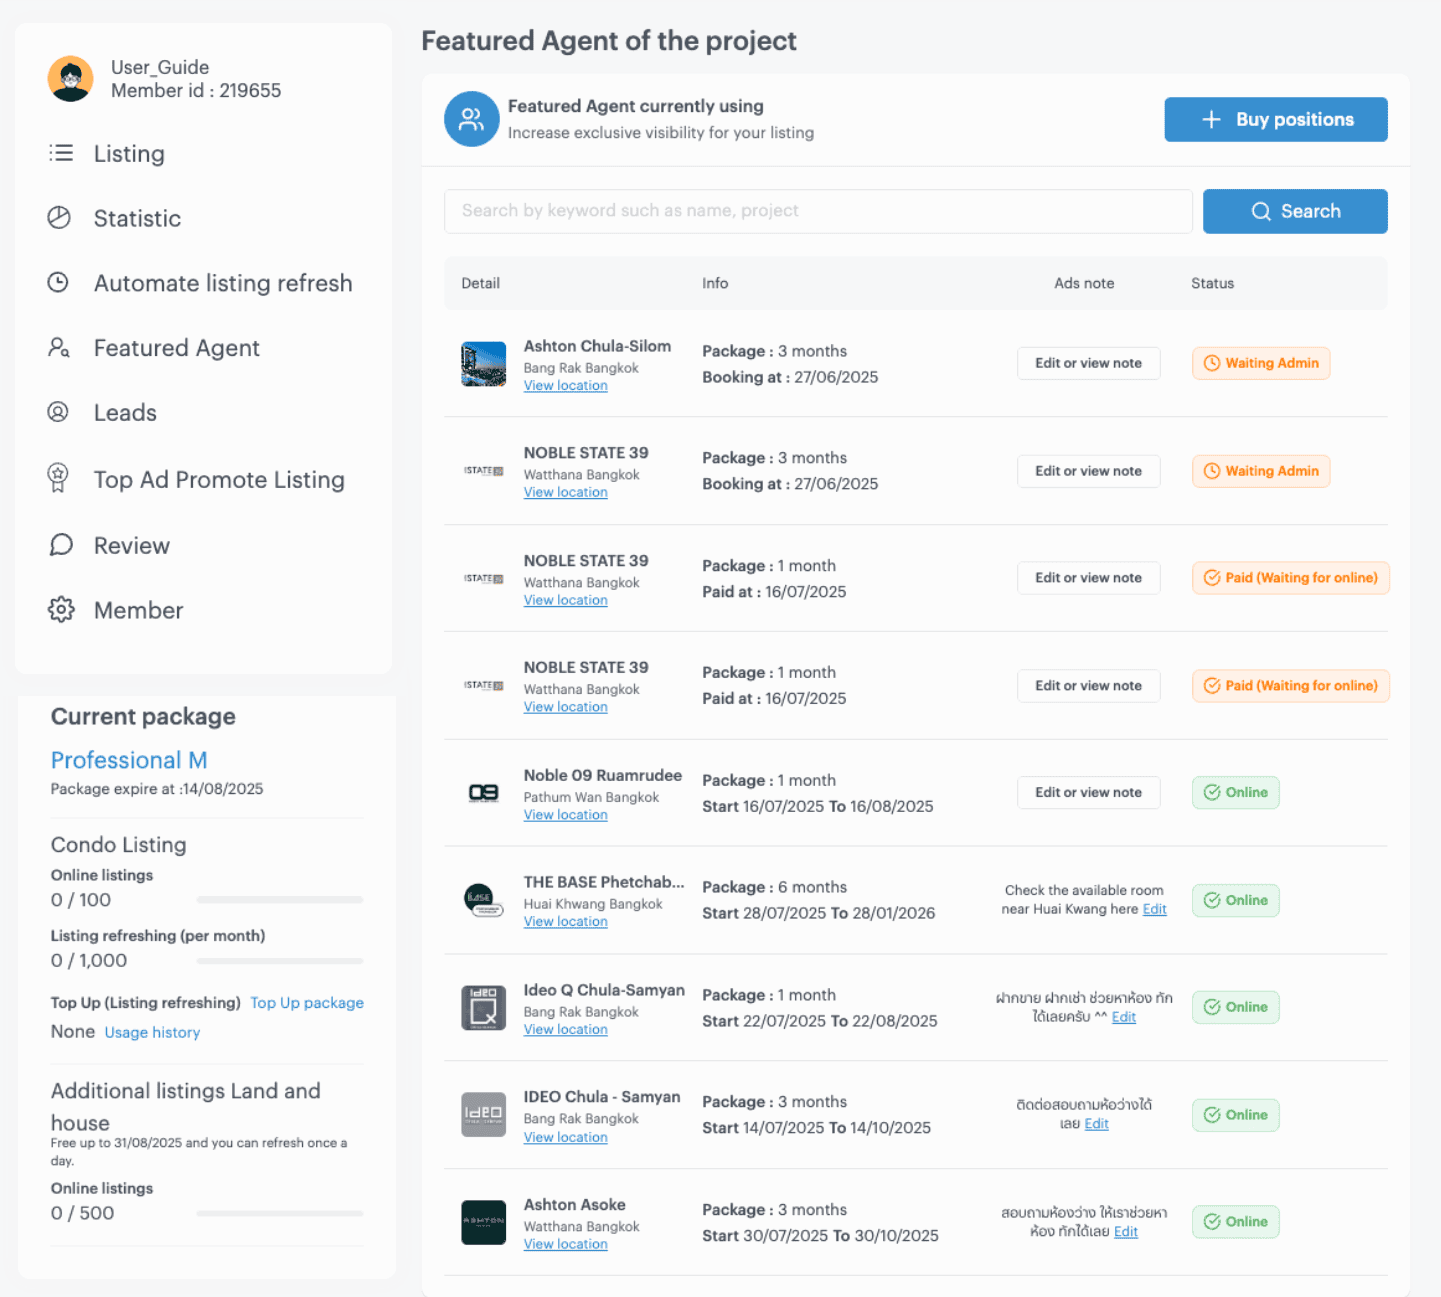Open the Review menu item
Image resolution: width=1441 pixels, height=1297 pixels.
[131, 545]
